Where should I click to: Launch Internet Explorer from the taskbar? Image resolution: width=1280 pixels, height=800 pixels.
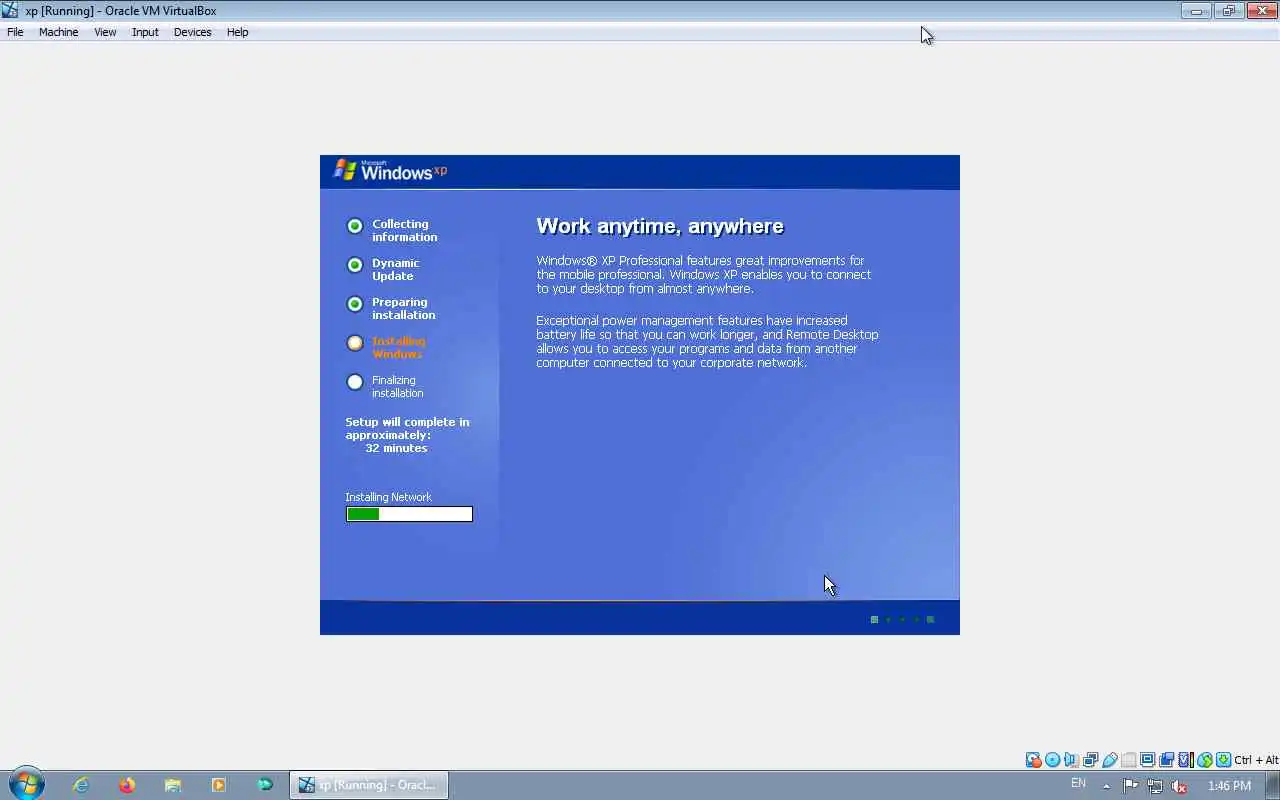tap(81, 785)
